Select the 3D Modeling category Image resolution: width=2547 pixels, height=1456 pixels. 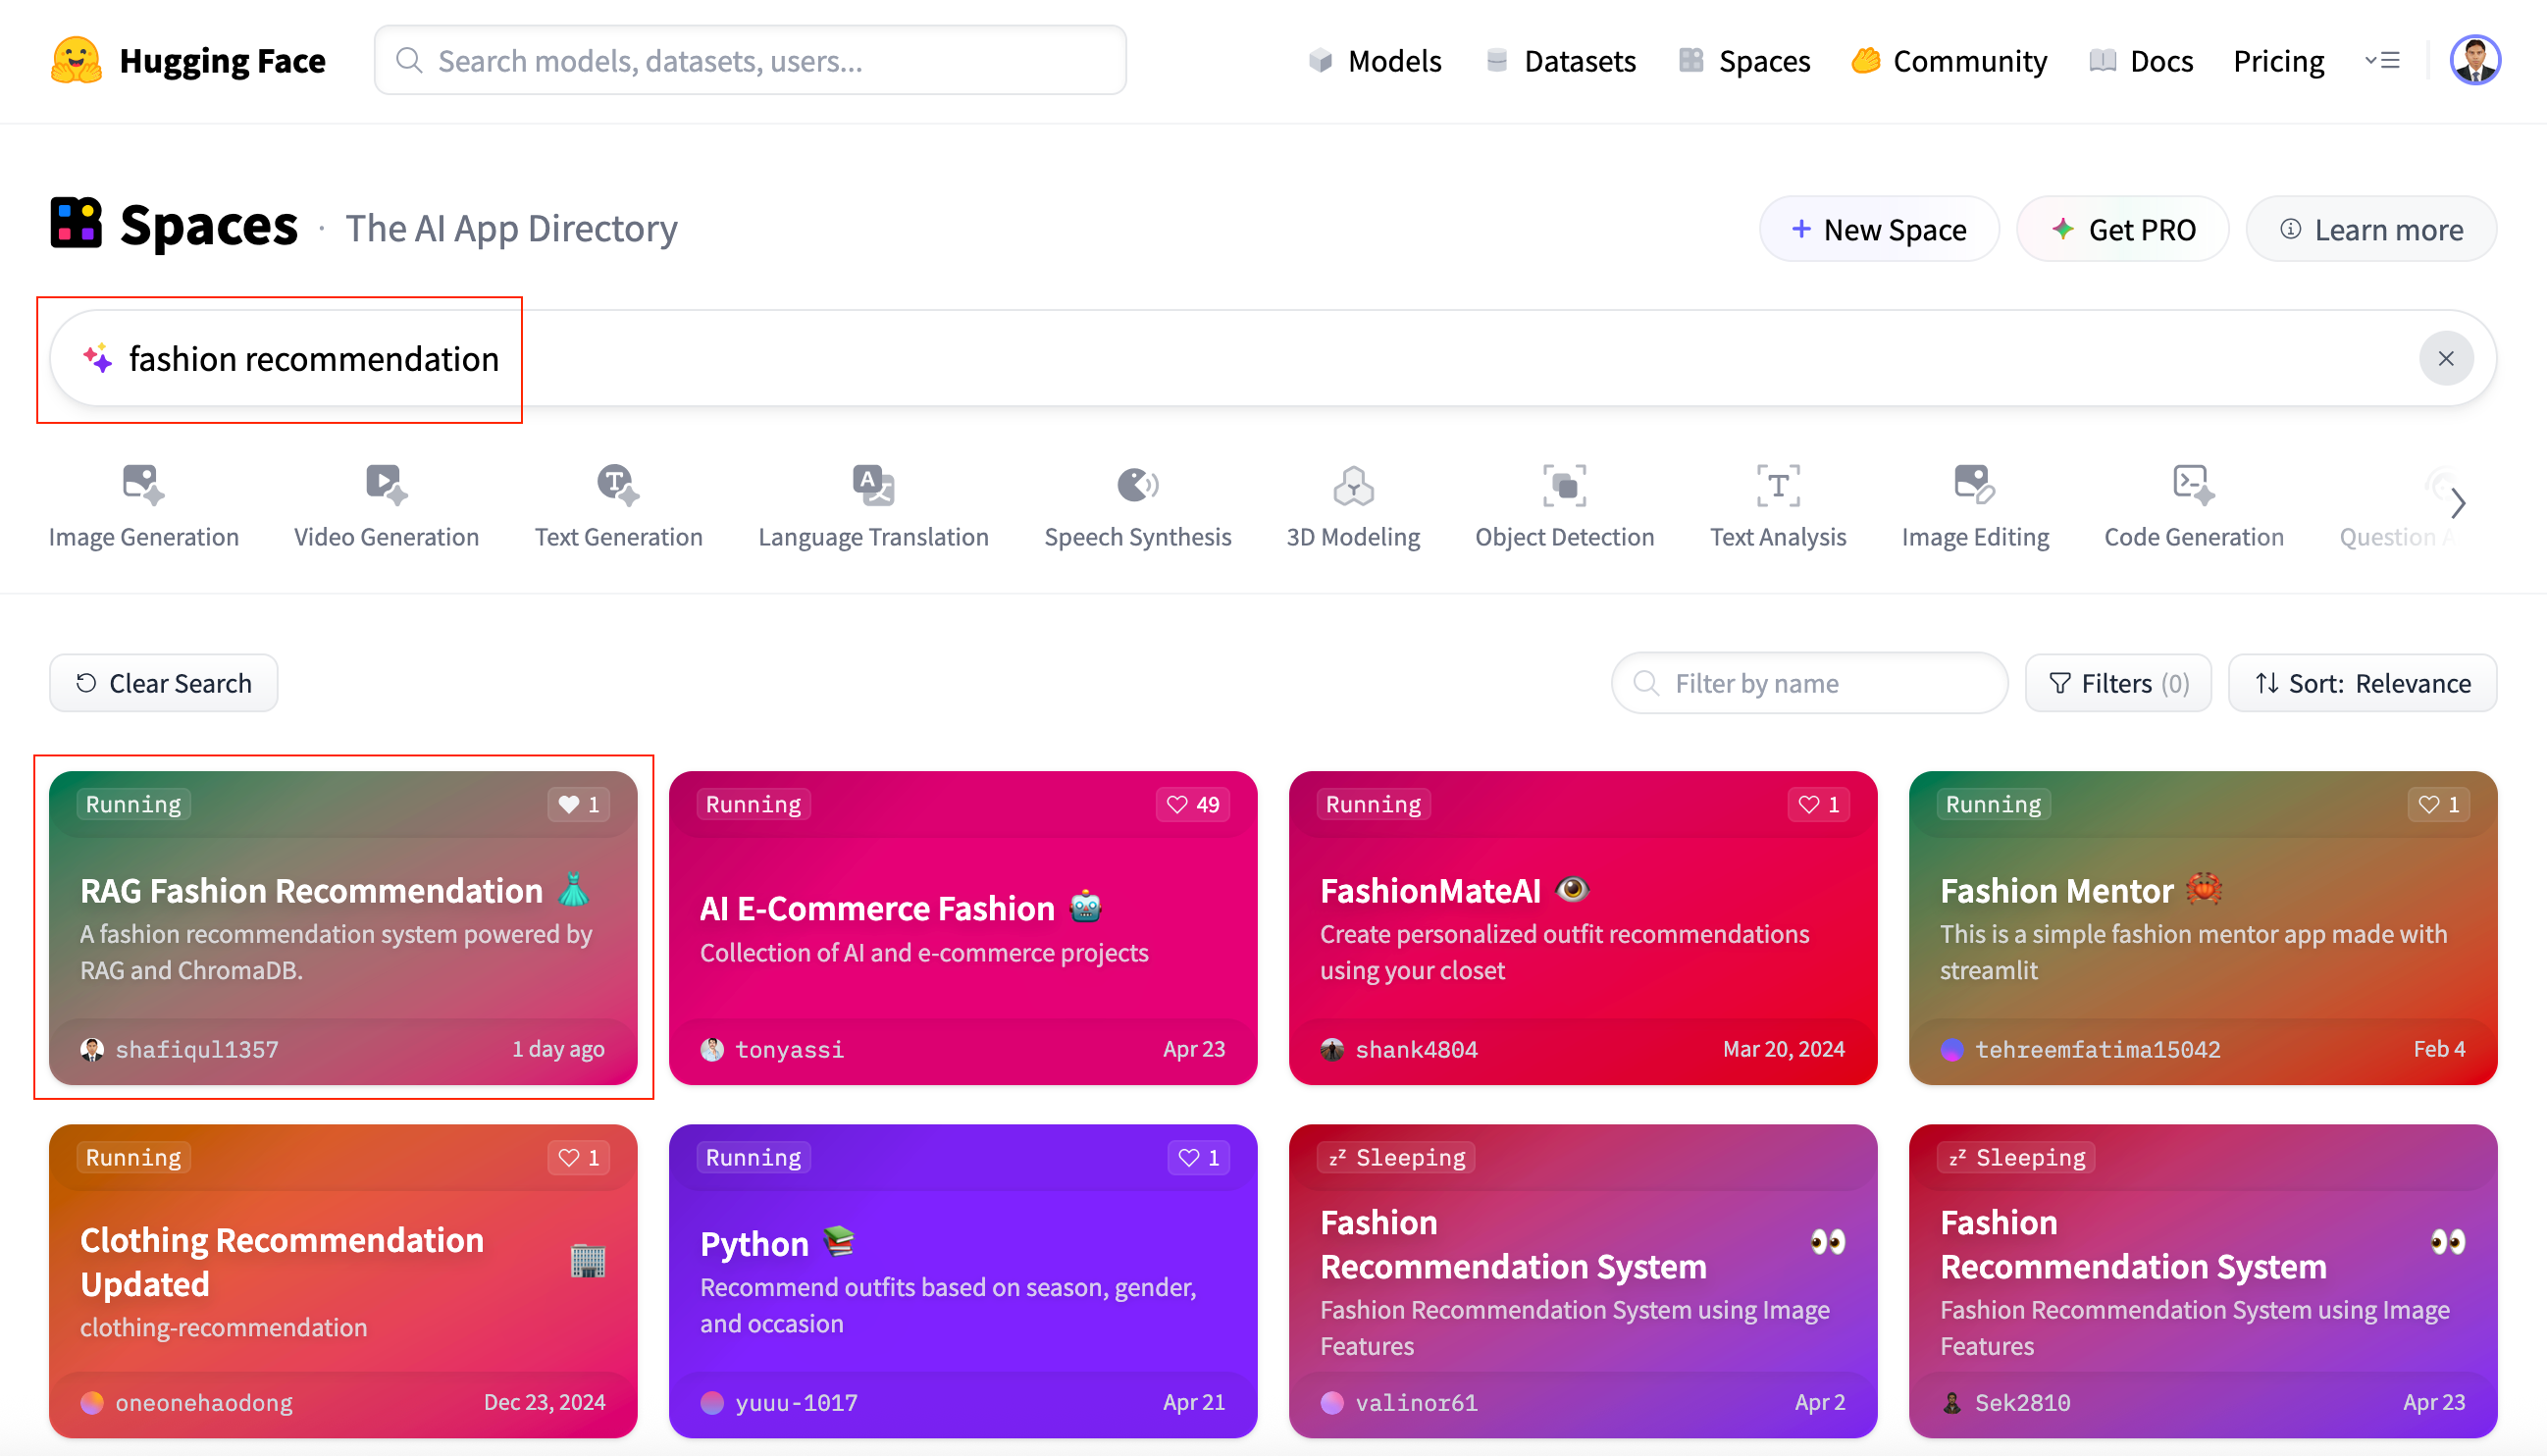click(1353, 507)
